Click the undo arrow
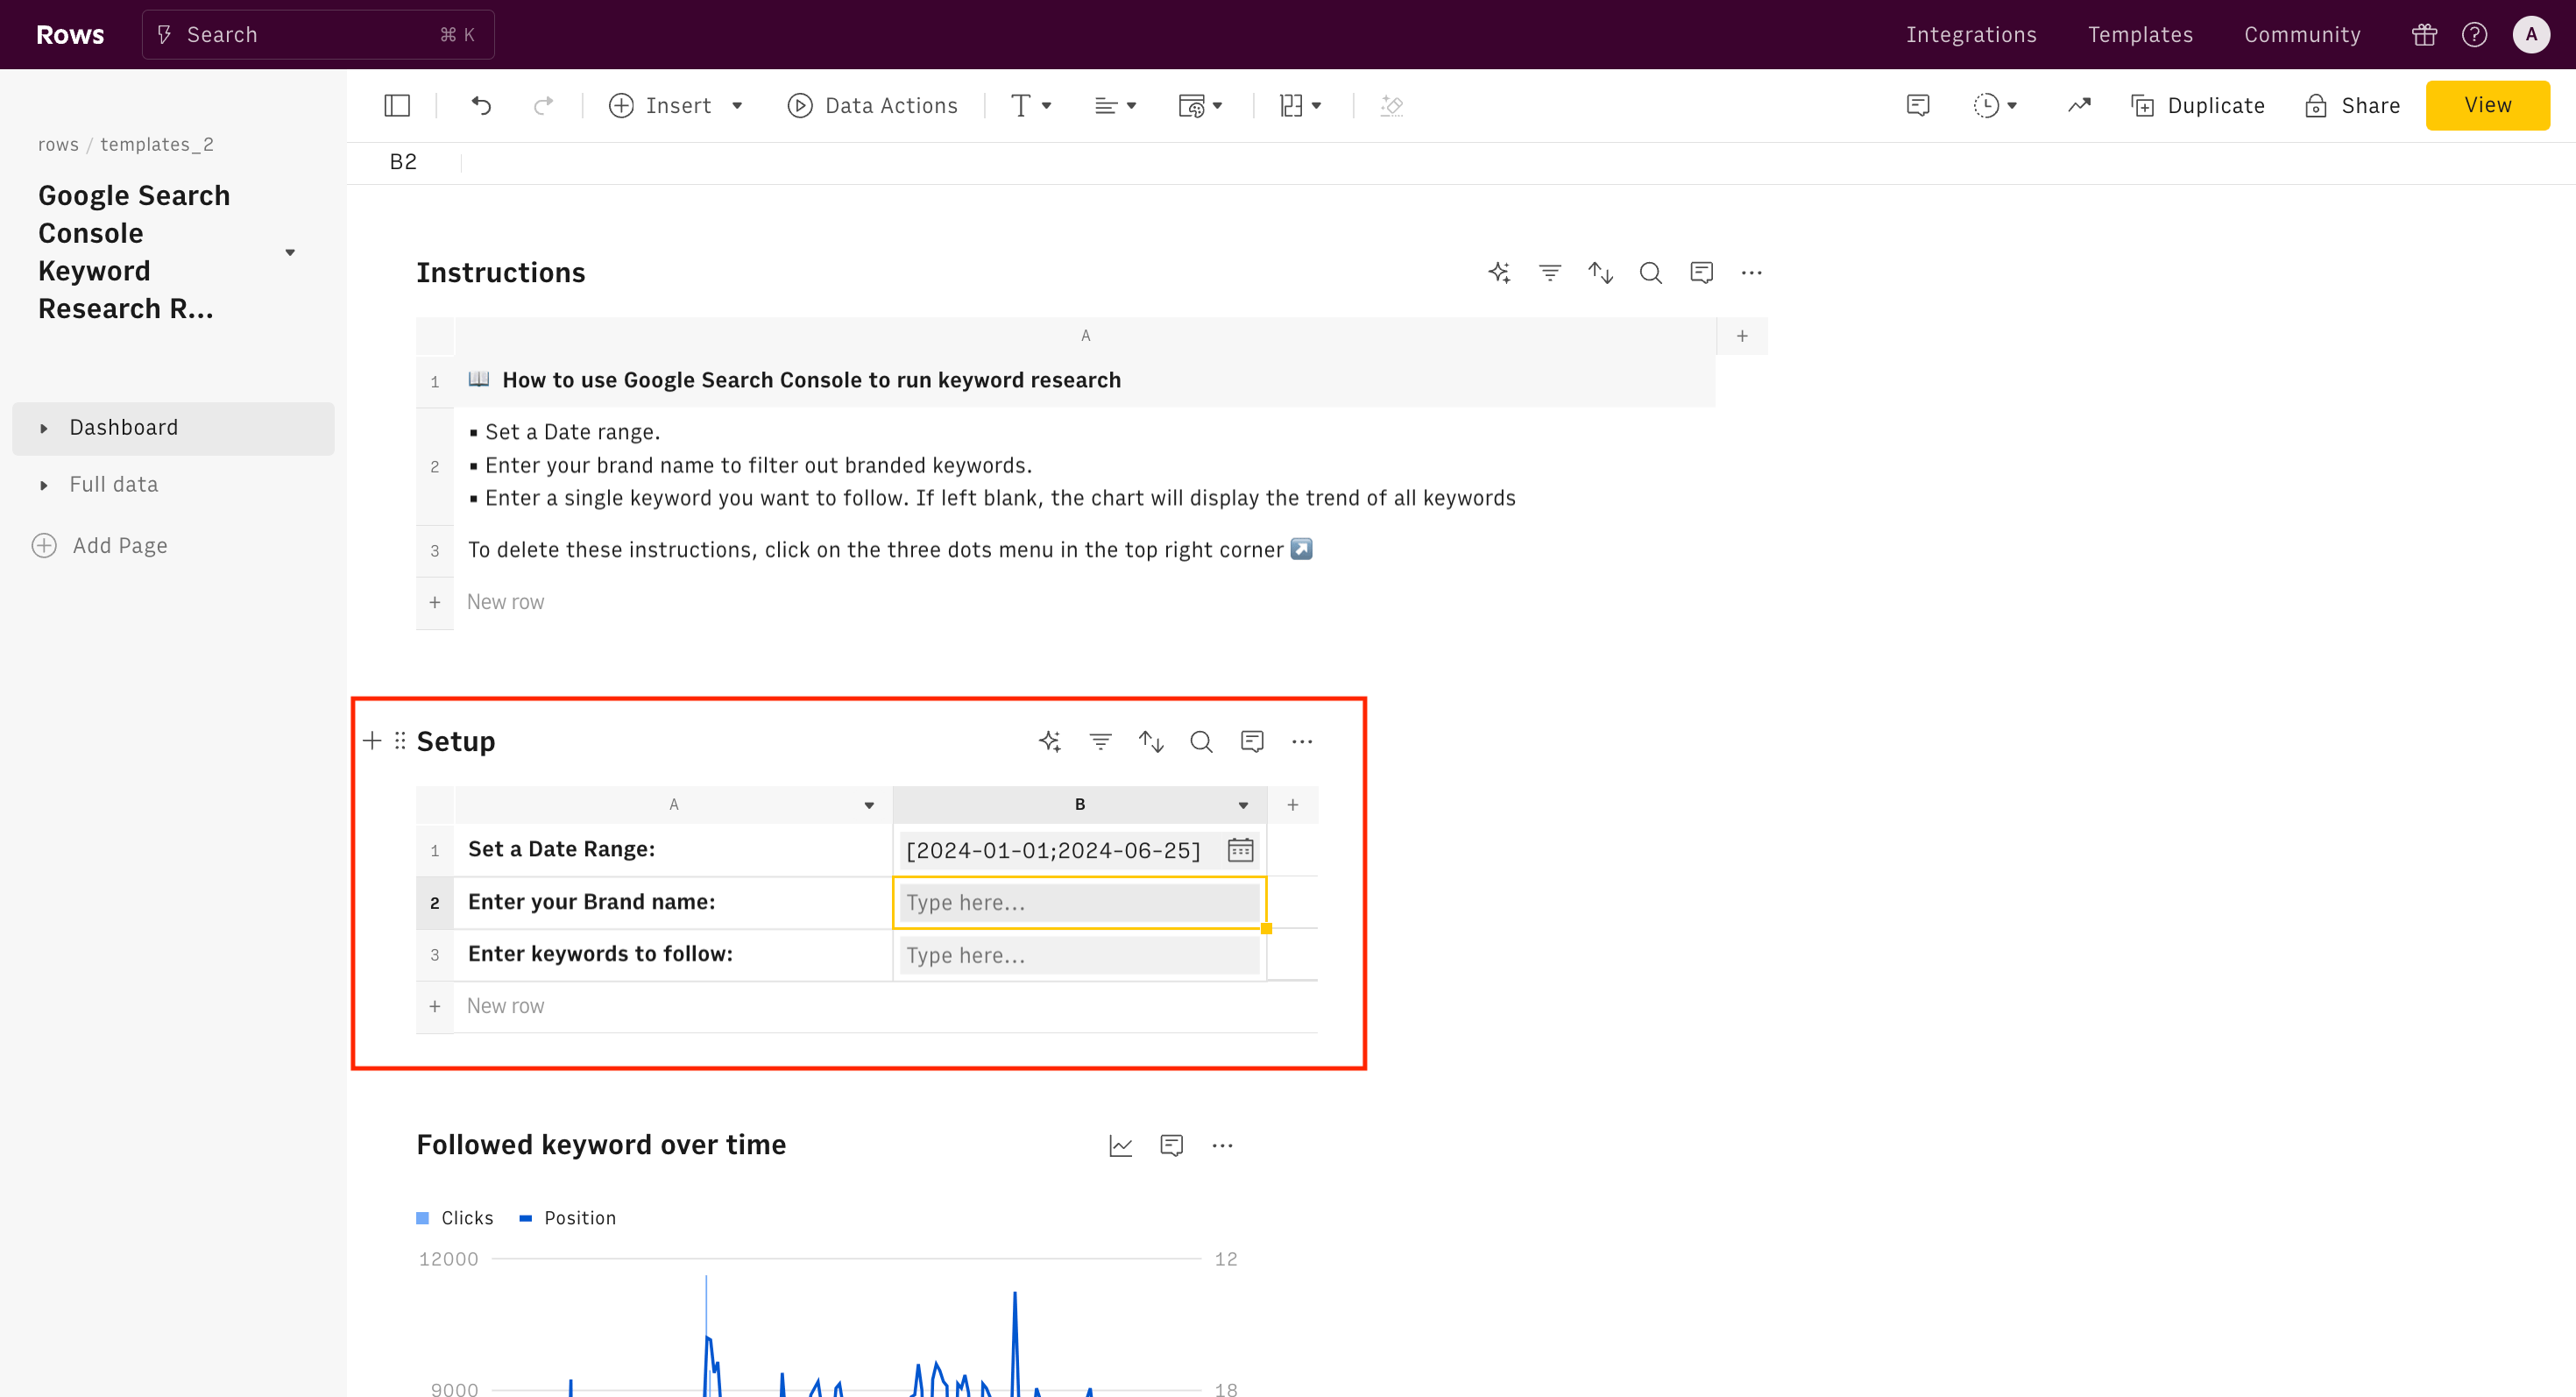 tap(481, 106)
